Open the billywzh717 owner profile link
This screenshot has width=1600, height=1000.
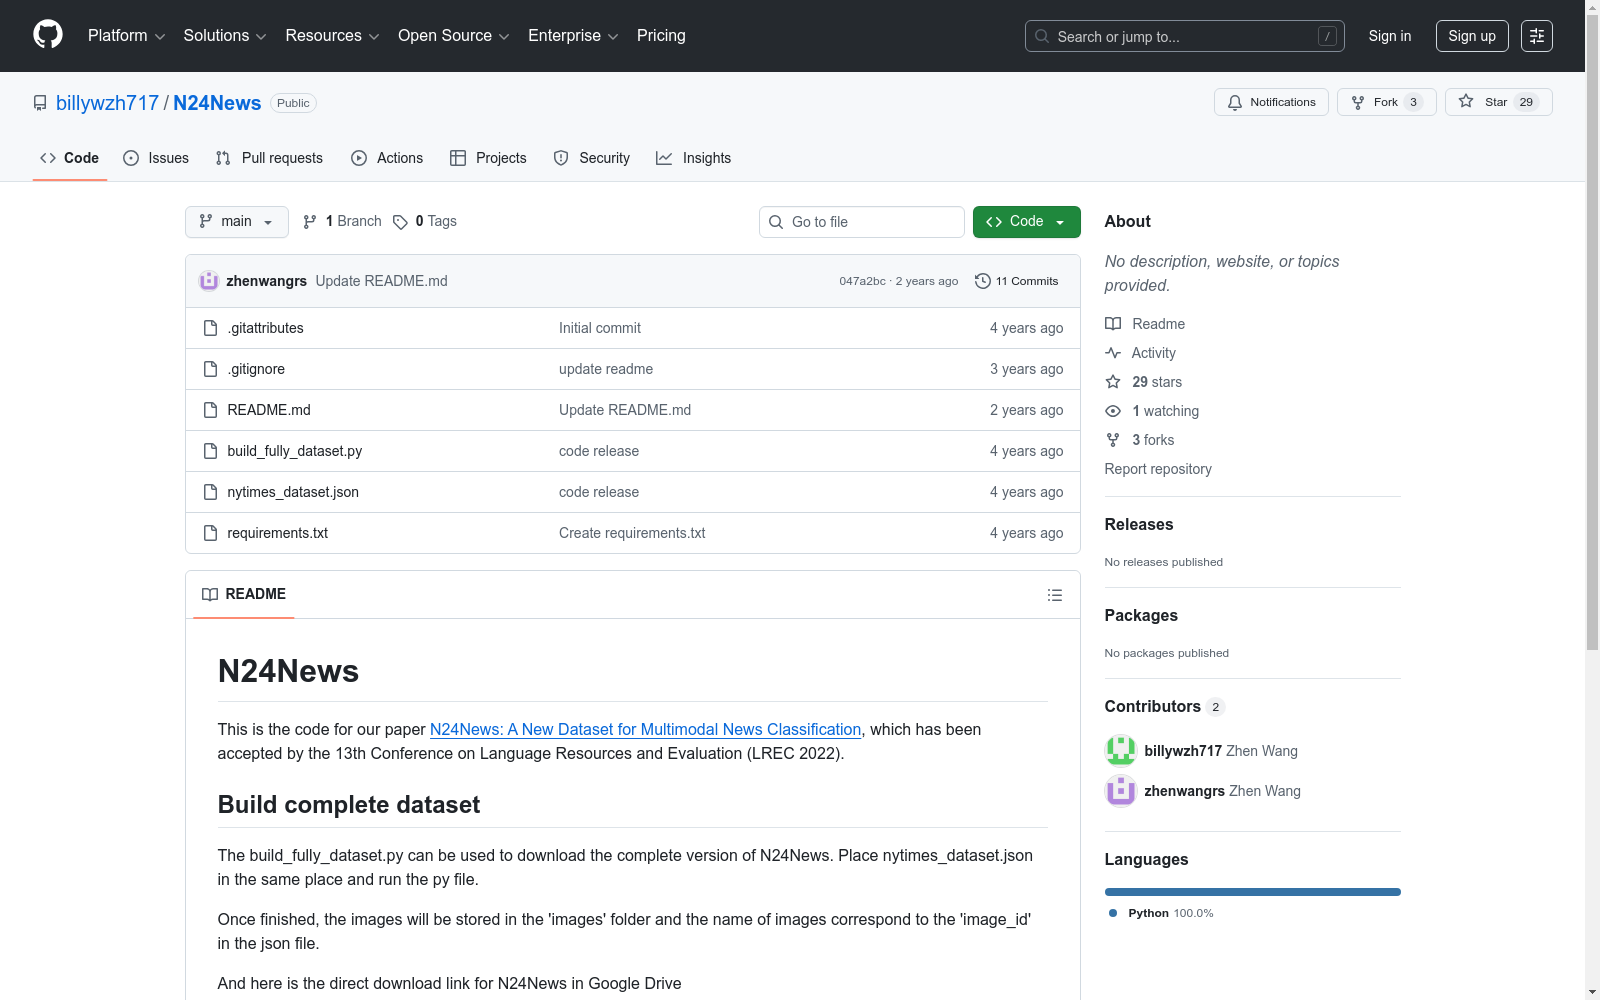pos(108,103)
